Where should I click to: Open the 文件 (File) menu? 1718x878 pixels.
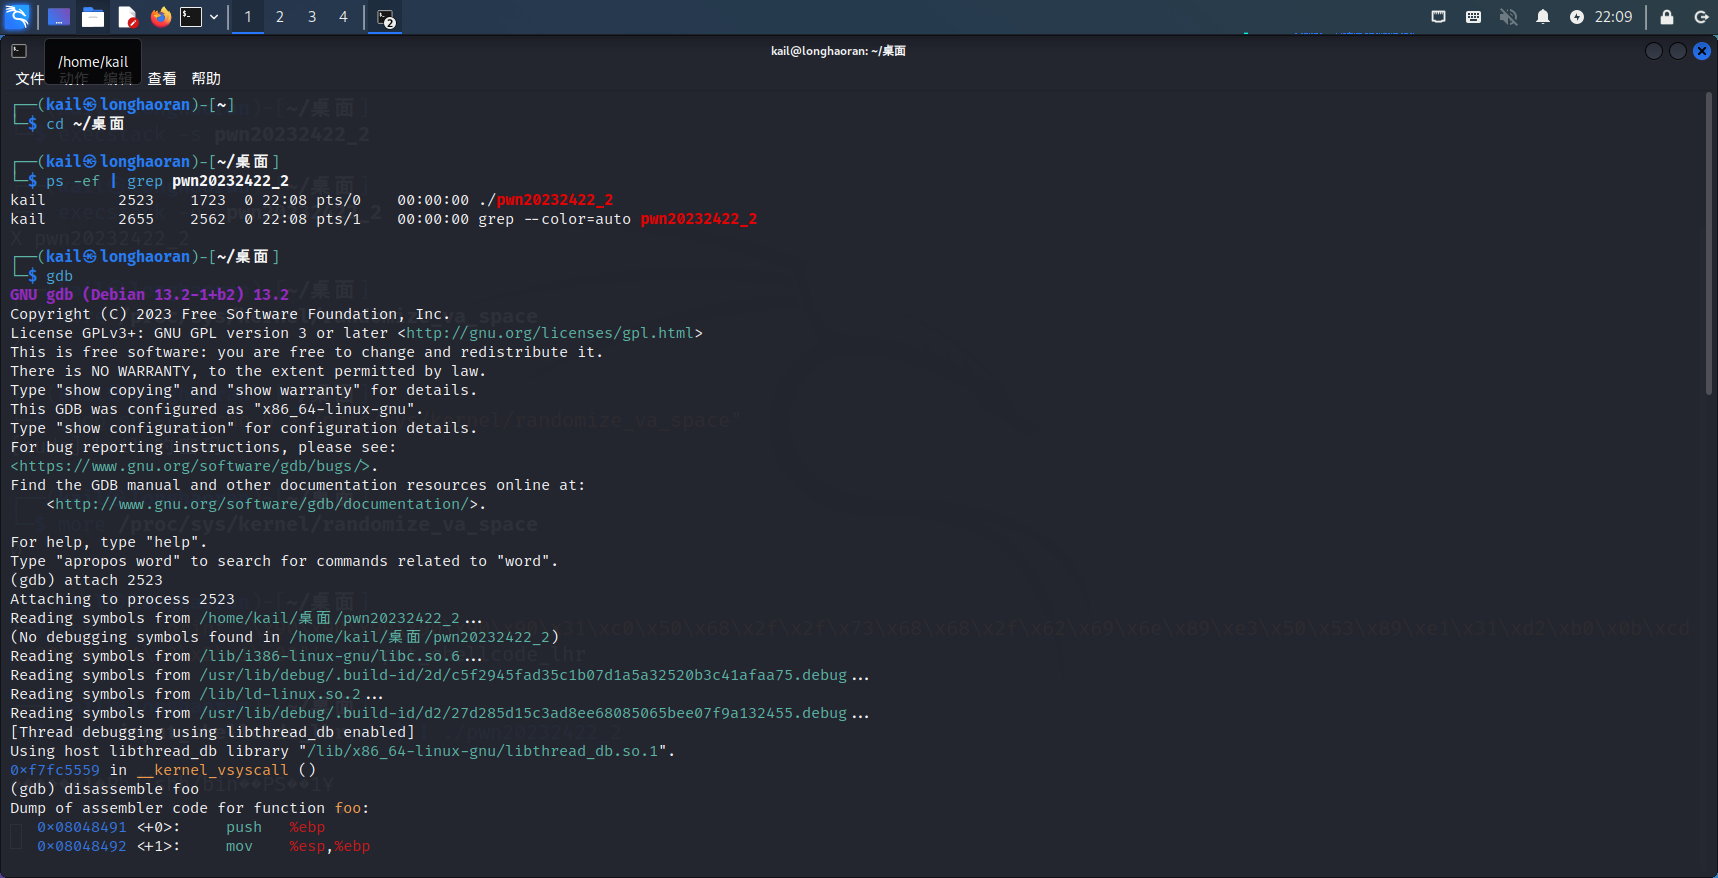click(30, 78)
